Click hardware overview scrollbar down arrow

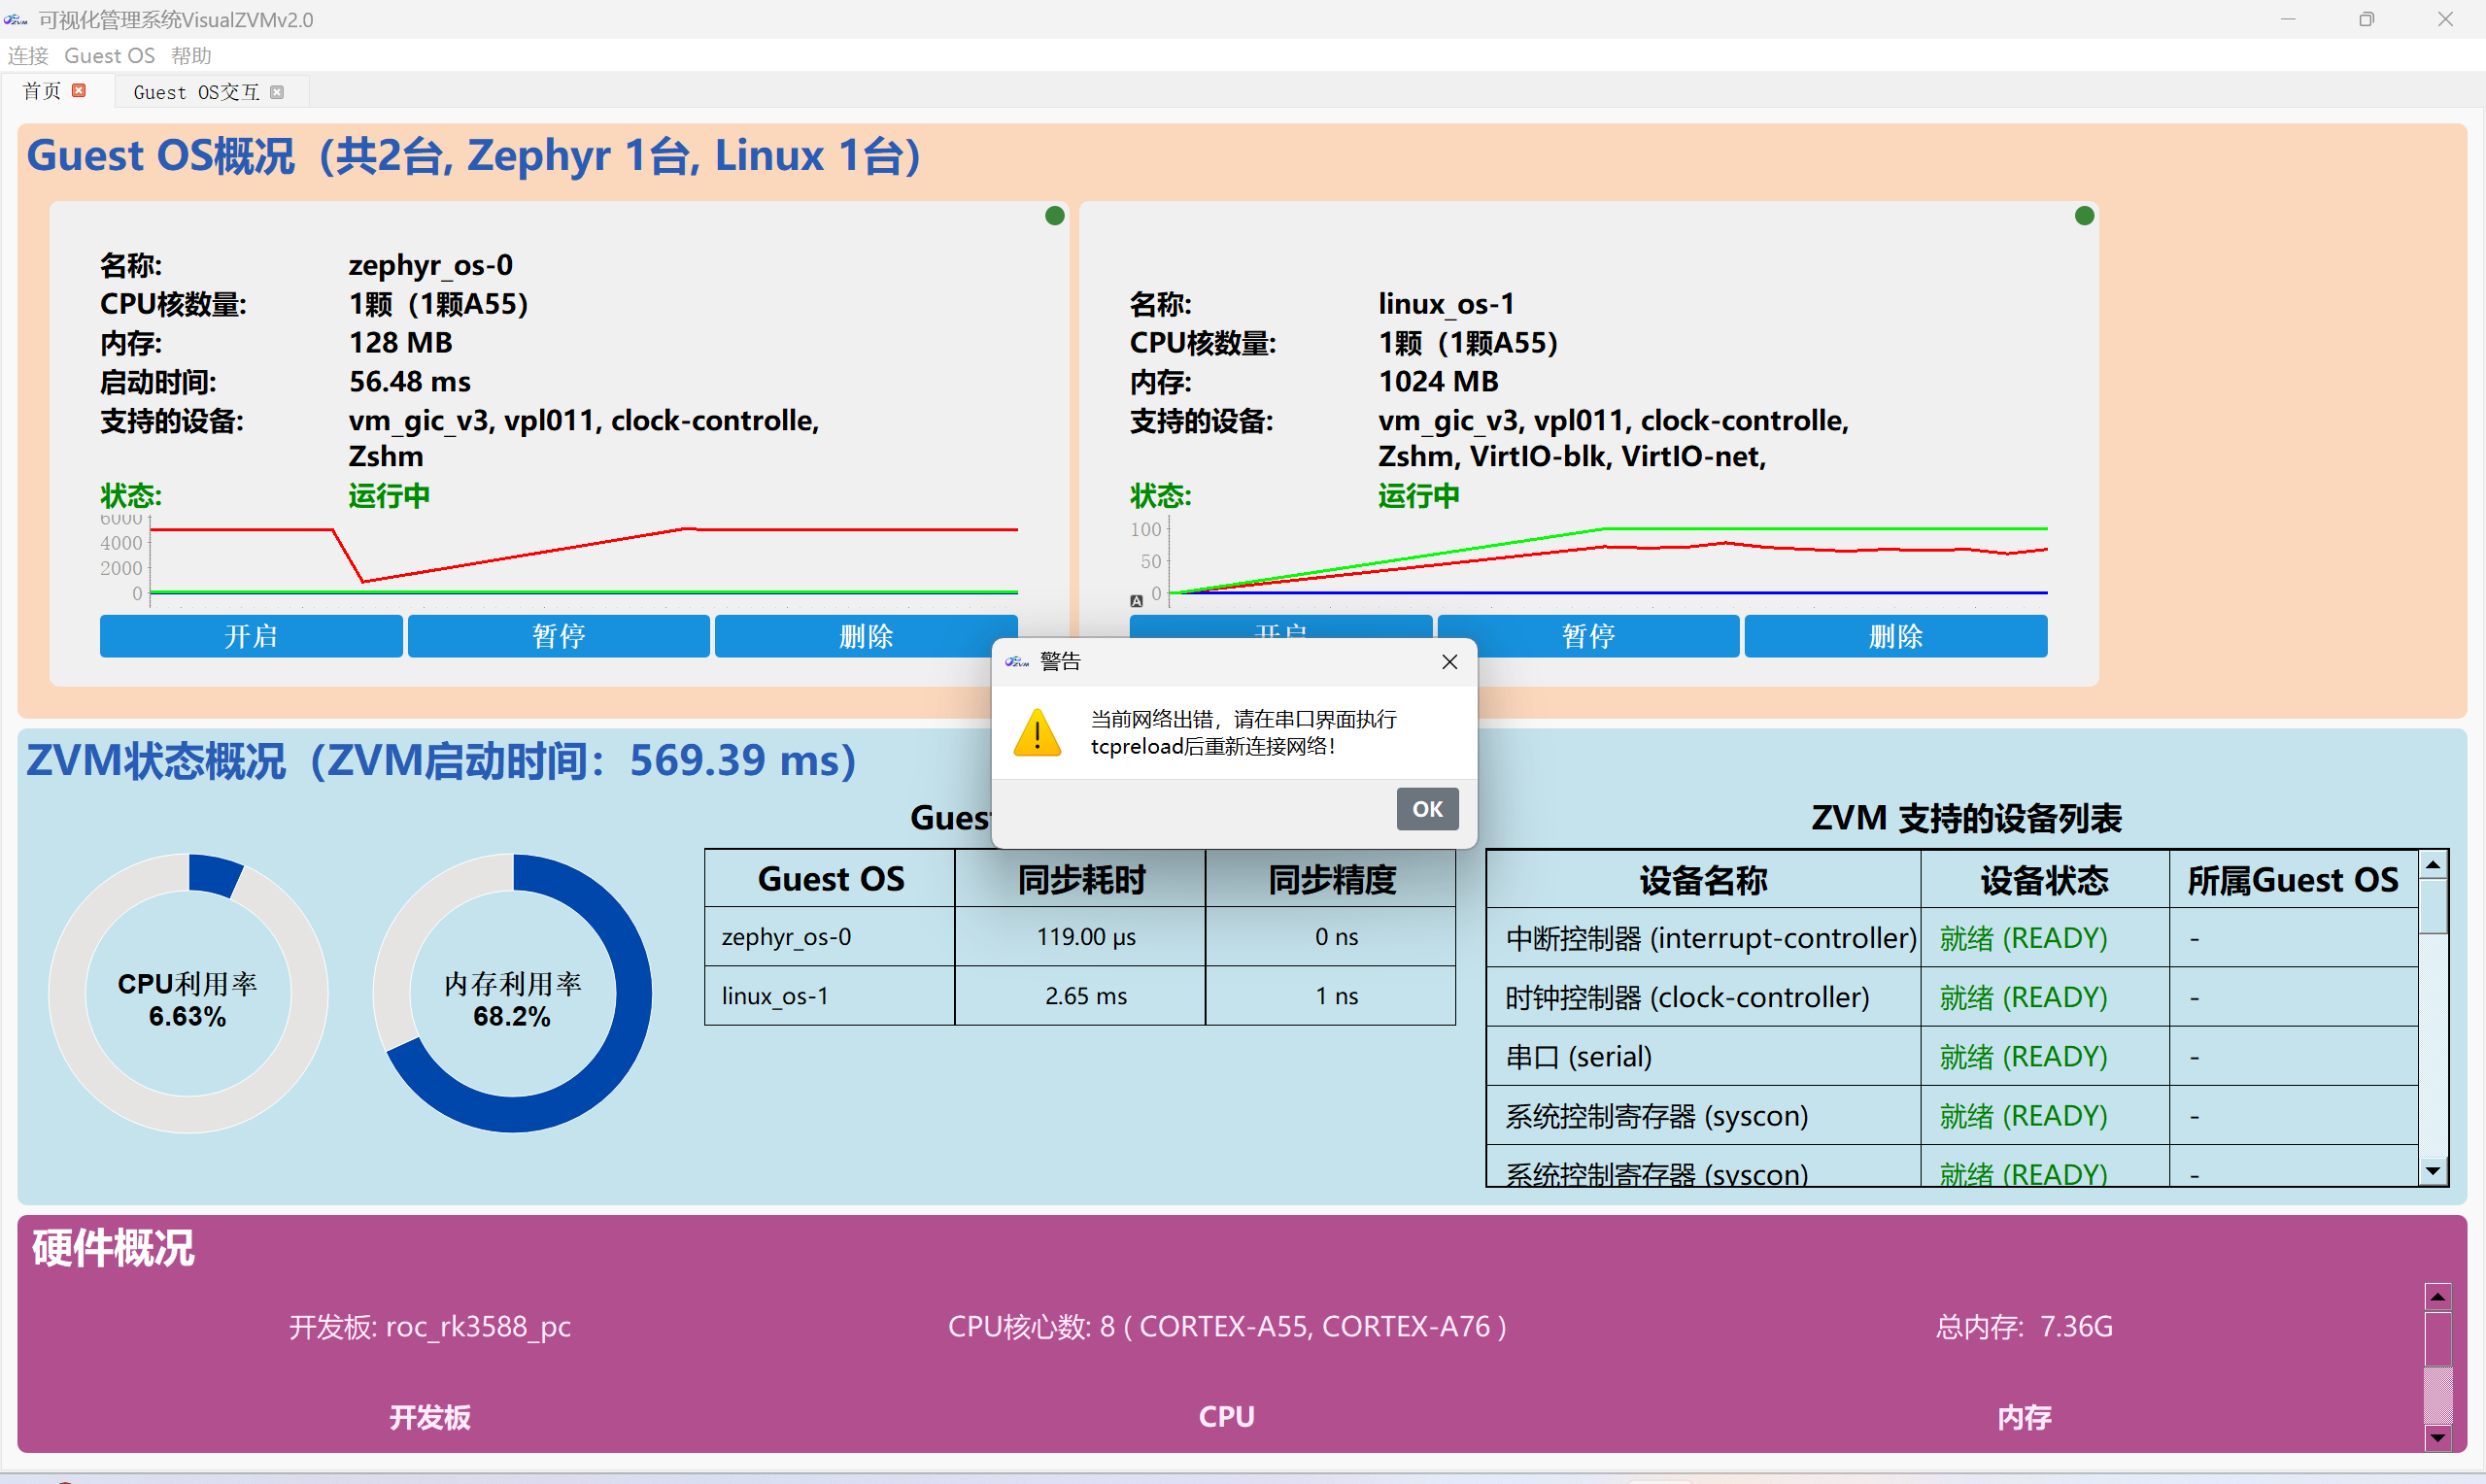tap(2437, 1438)
